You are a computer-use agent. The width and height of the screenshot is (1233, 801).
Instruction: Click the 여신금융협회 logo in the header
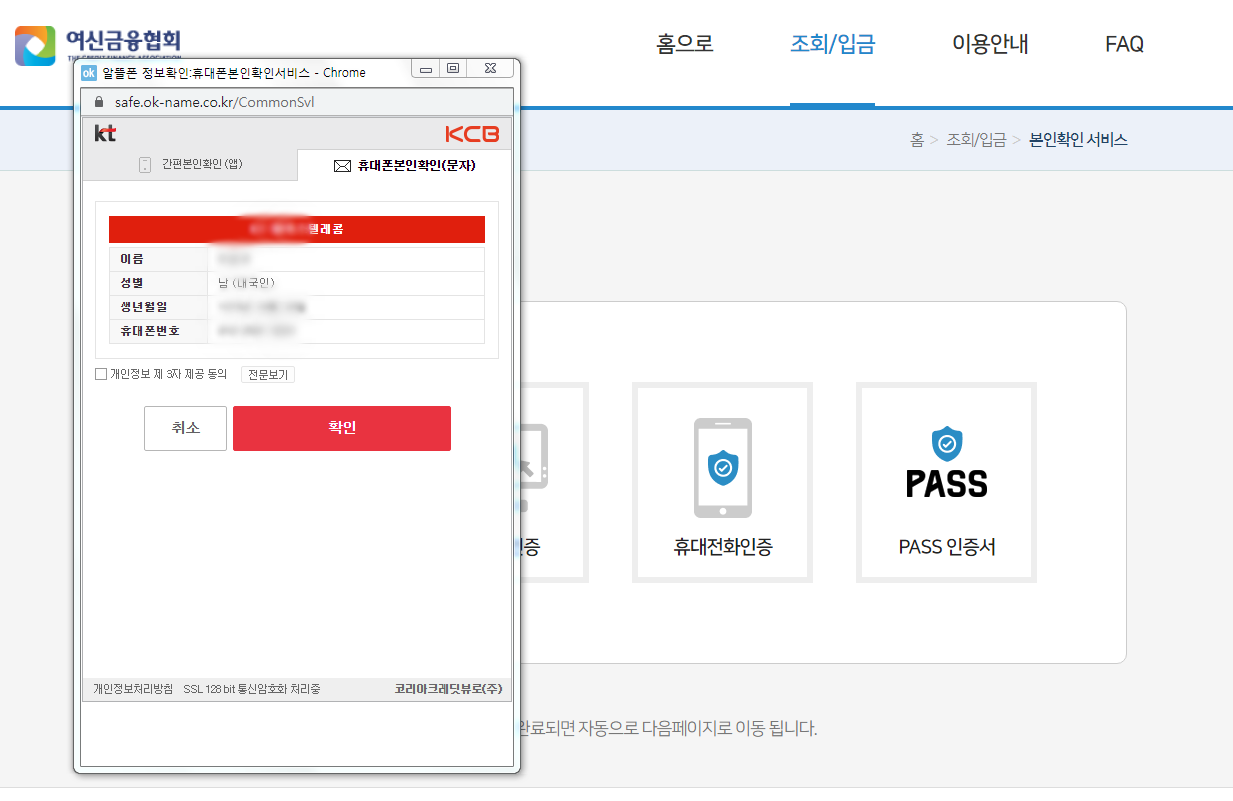point(98,44)
